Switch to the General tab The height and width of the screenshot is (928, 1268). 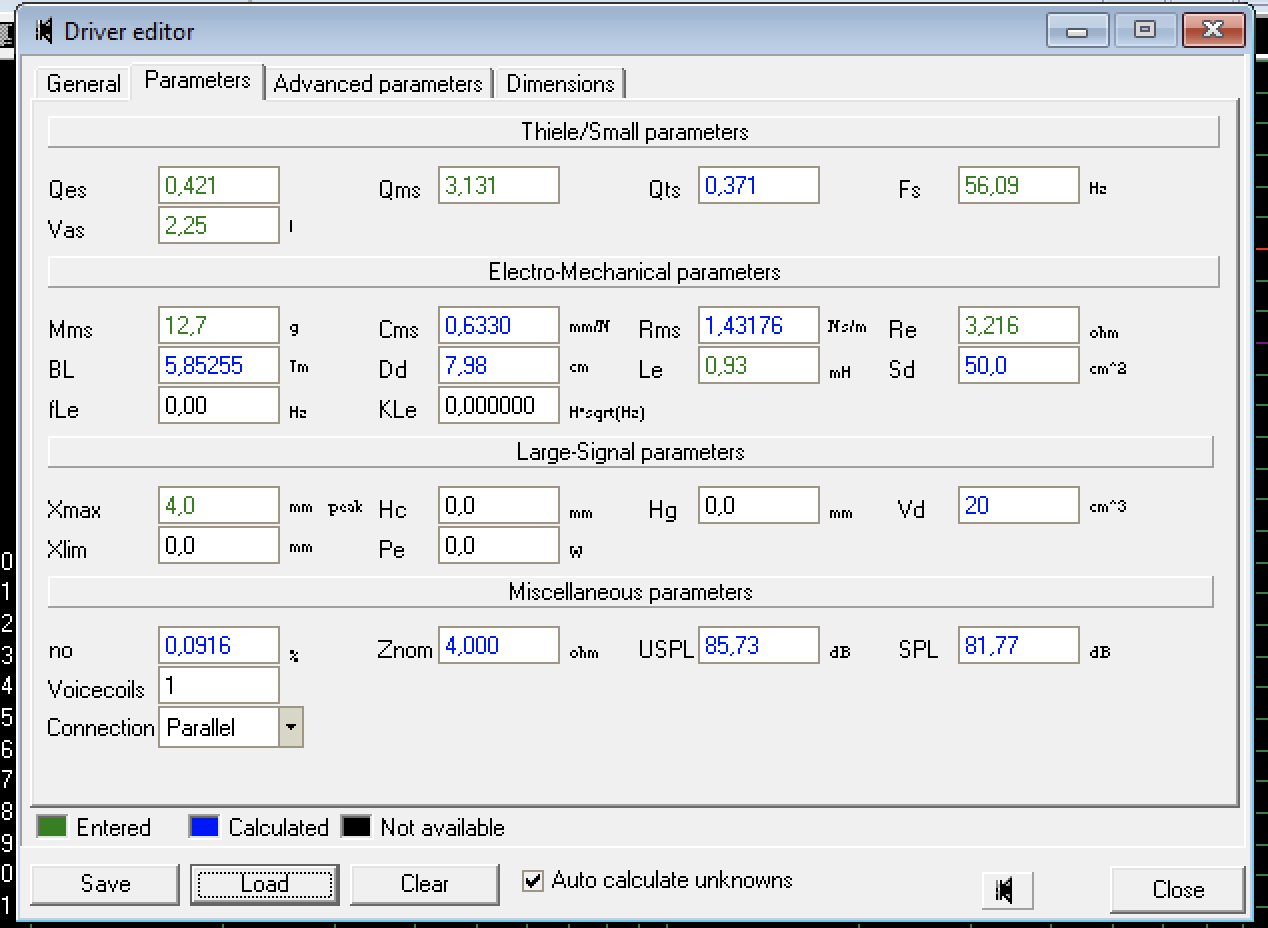click(84, 84)
